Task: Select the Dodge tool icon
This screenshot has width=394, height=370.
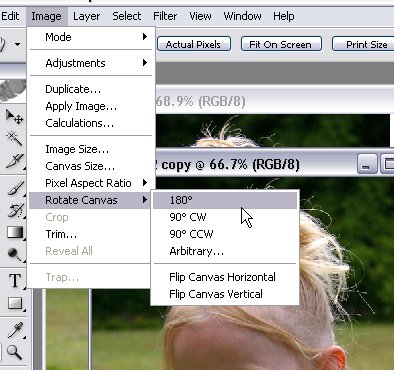Action: coord(15,254)
